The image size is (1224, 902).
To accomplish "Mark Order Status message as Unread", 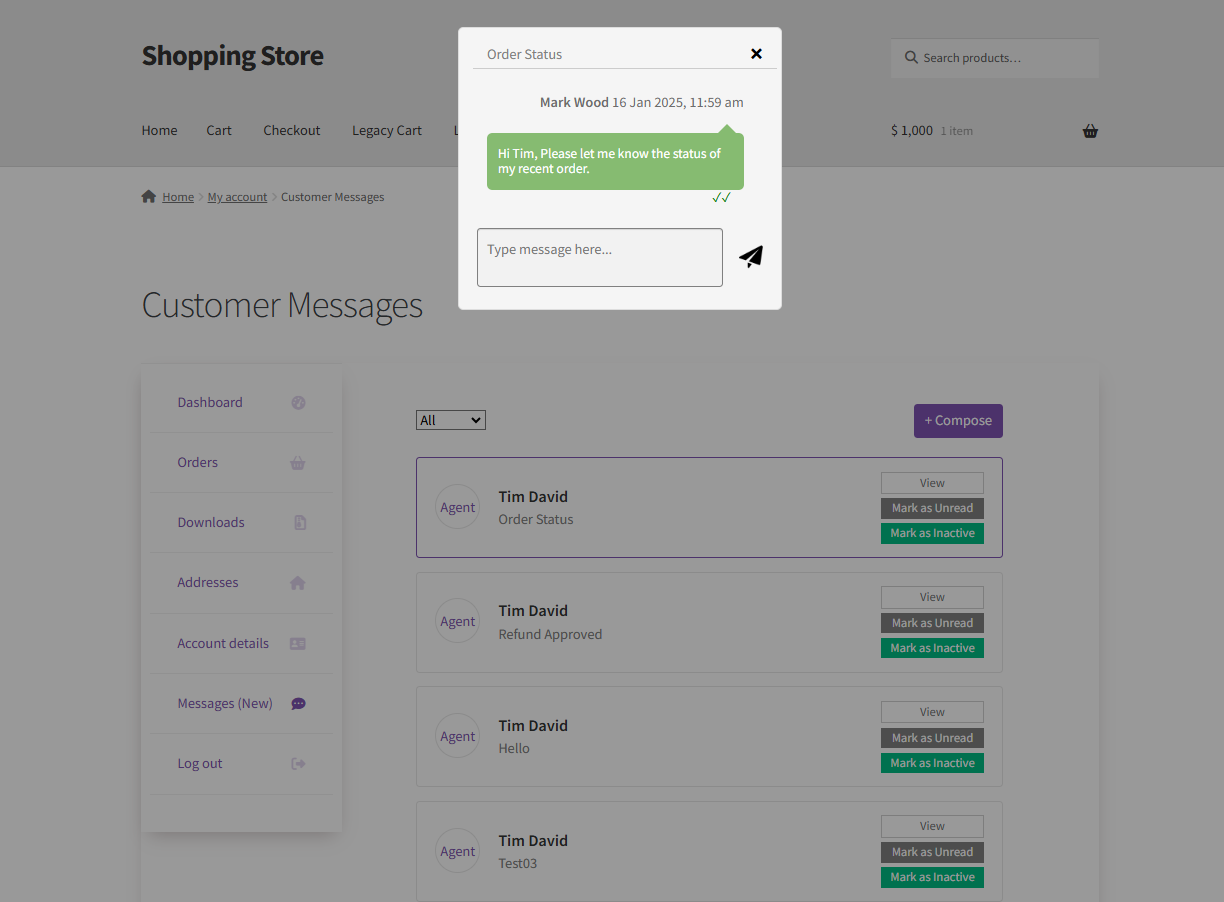I will [932, 508].
